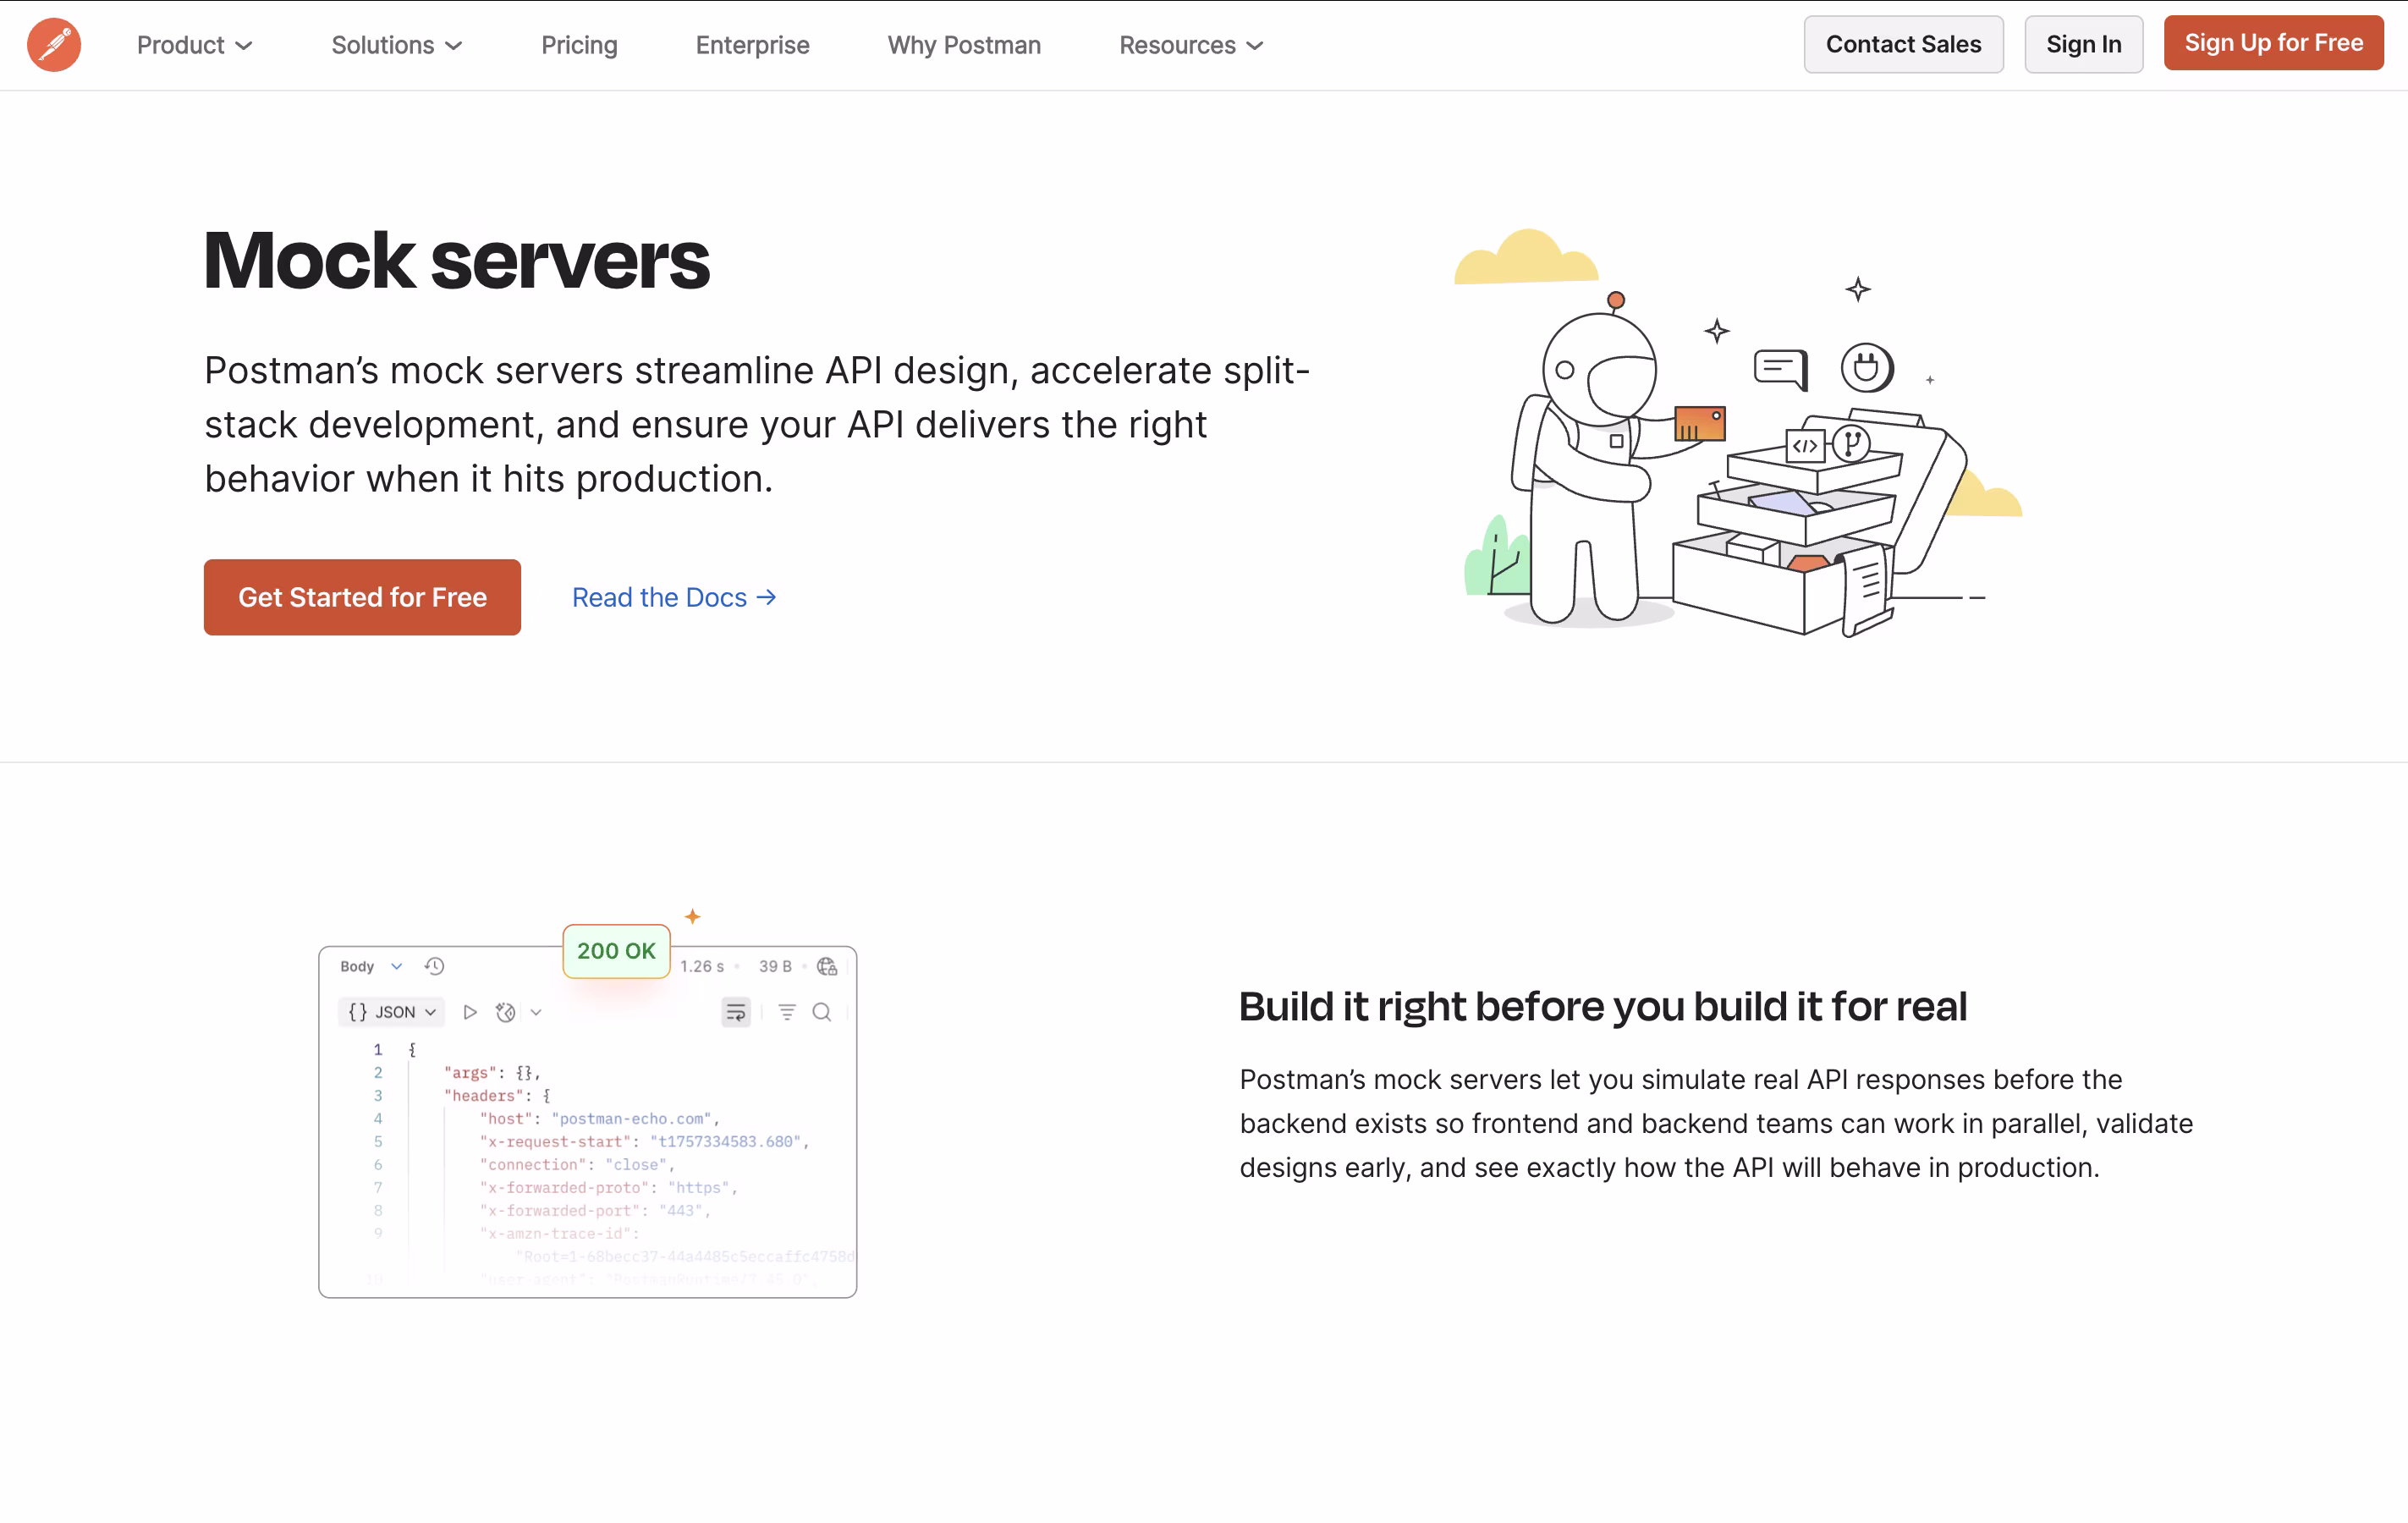Click Get Started for Free button
The height and width of the screenshot is (1523, 2408).
tap(362, 597)
